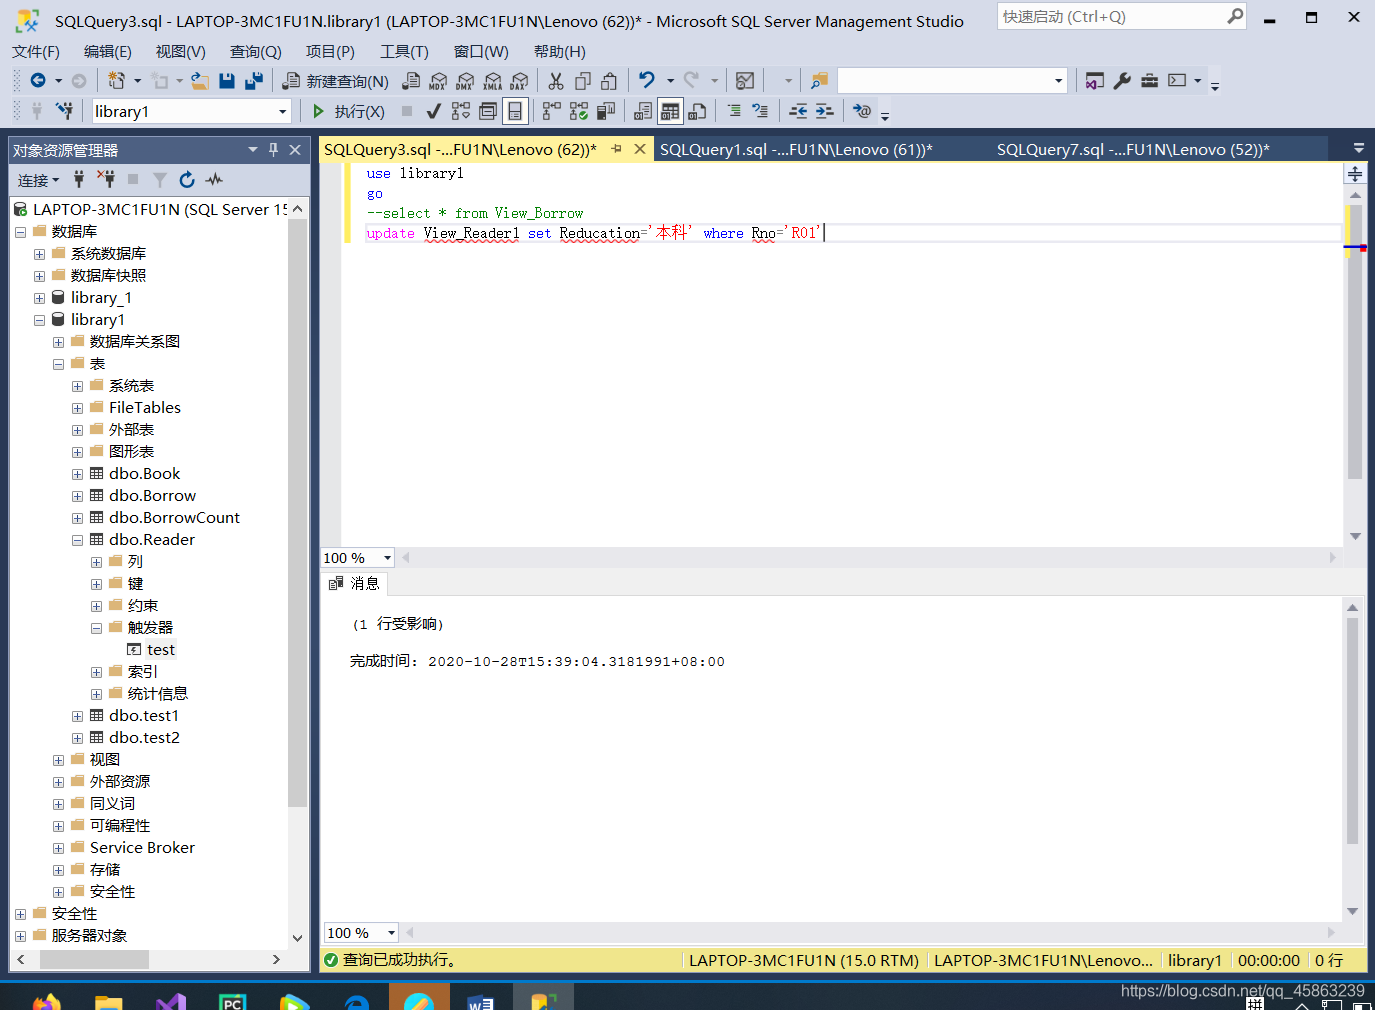Select the 消息 results tab
The image size is (1375, 1010).
355,583
